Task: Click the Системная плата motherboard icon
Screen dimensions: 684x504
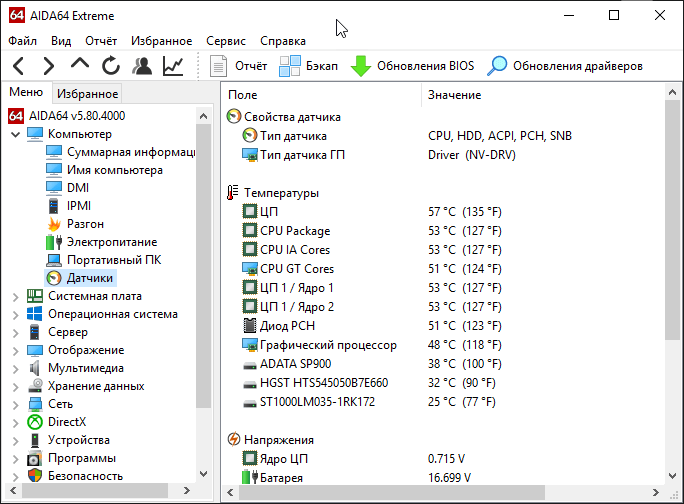Action: pos(34,296)
